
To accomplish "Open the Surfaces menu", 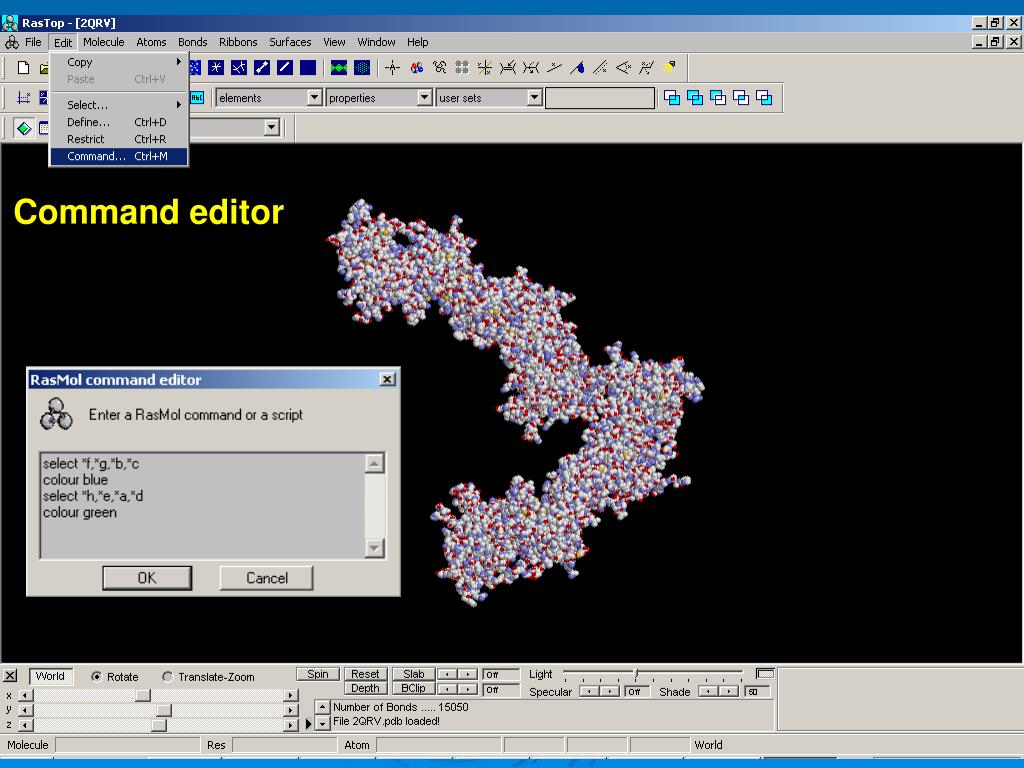I will [x=290, y=42].
